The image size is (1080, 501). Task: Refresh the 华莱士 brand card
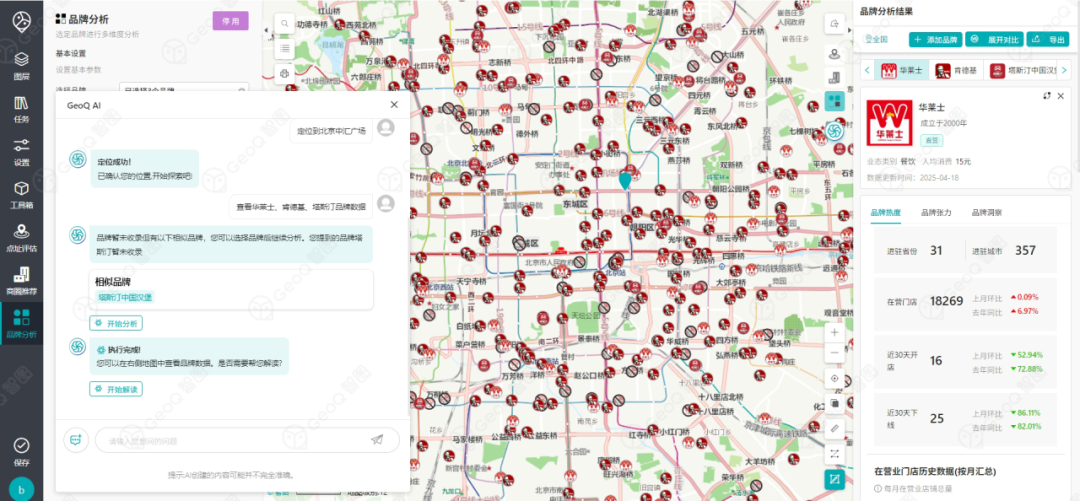coord(1047,95)
